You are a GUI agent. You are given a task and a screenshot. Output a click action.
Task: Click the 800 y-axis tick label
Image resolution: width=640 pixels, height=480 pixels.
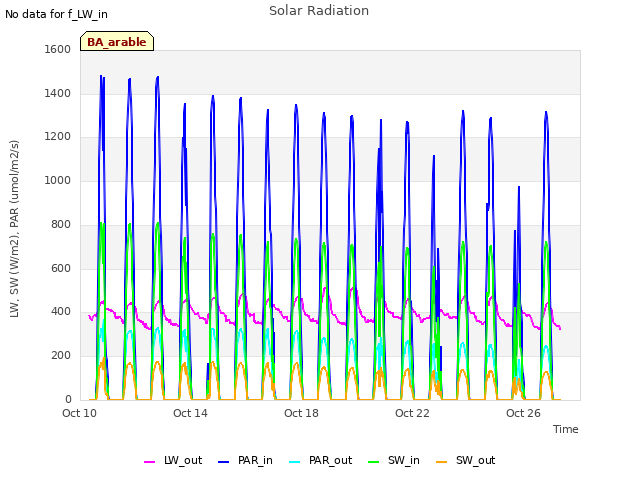pyautogui.click(x=61, y=224)
